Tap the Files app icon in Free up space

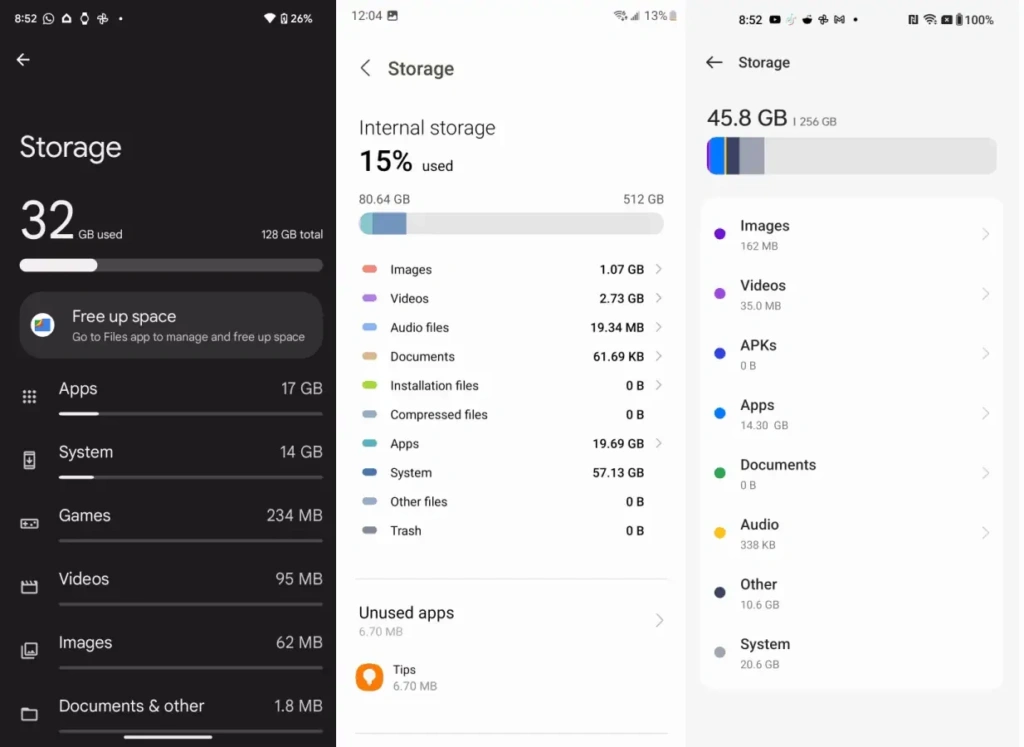tap(42, 325)
